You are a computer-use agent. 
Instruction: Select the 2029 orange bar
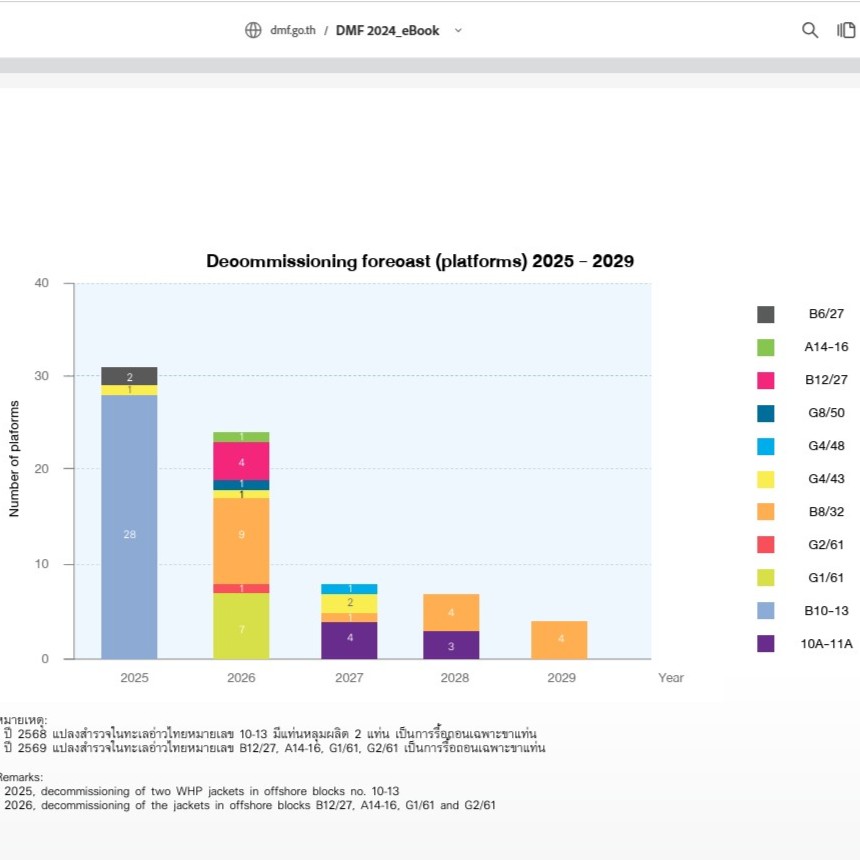point(559,639)
